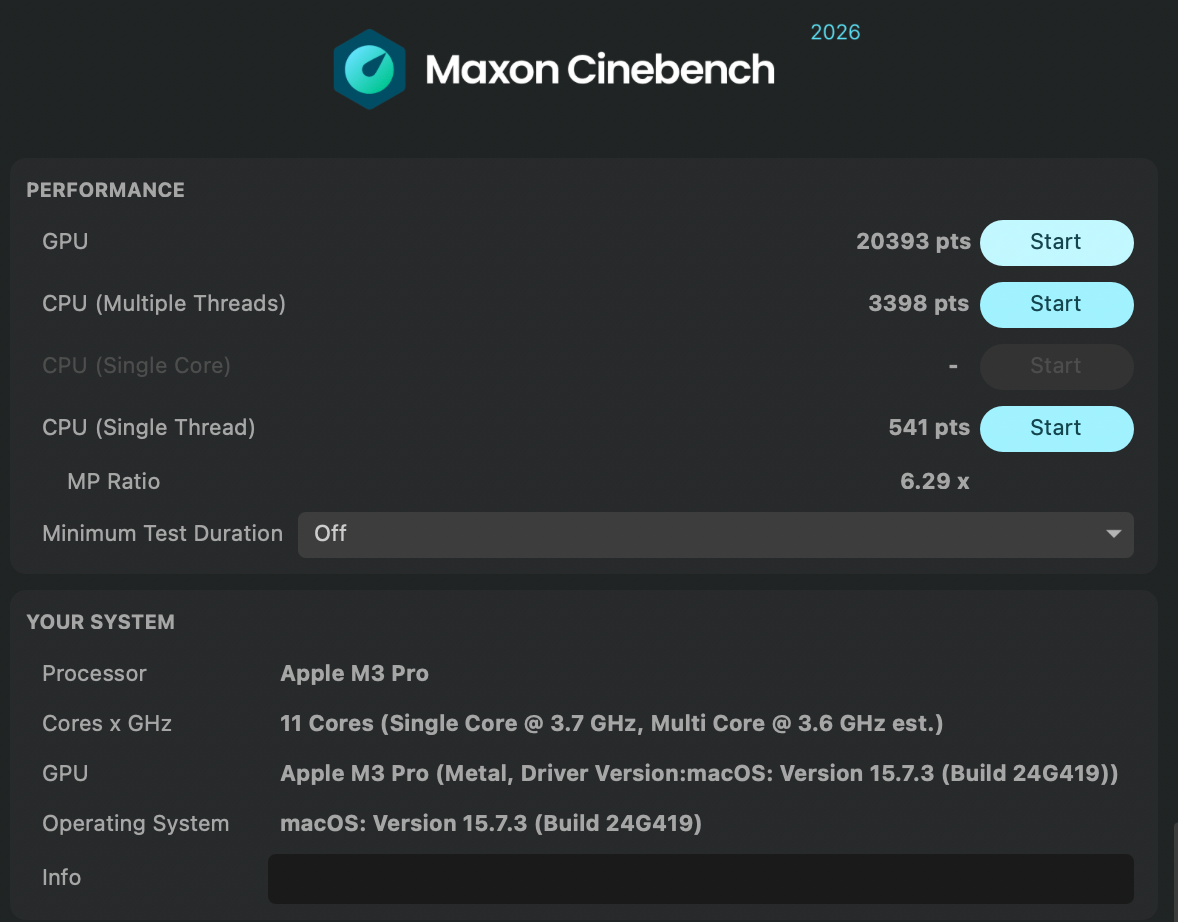The width and height of the screenshot is (1178, 922).
Task: Click the CPU (Multiple Threads) label
Action: click(x=164, y=303)
